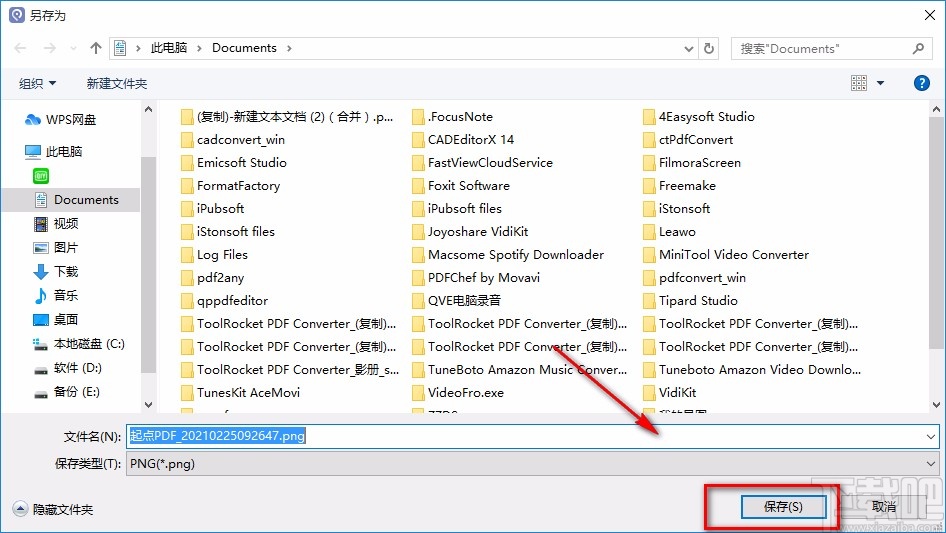Select the iPubsoft files folder
Viewport: 946px width, 533px height.
click(x=457, y=208)
